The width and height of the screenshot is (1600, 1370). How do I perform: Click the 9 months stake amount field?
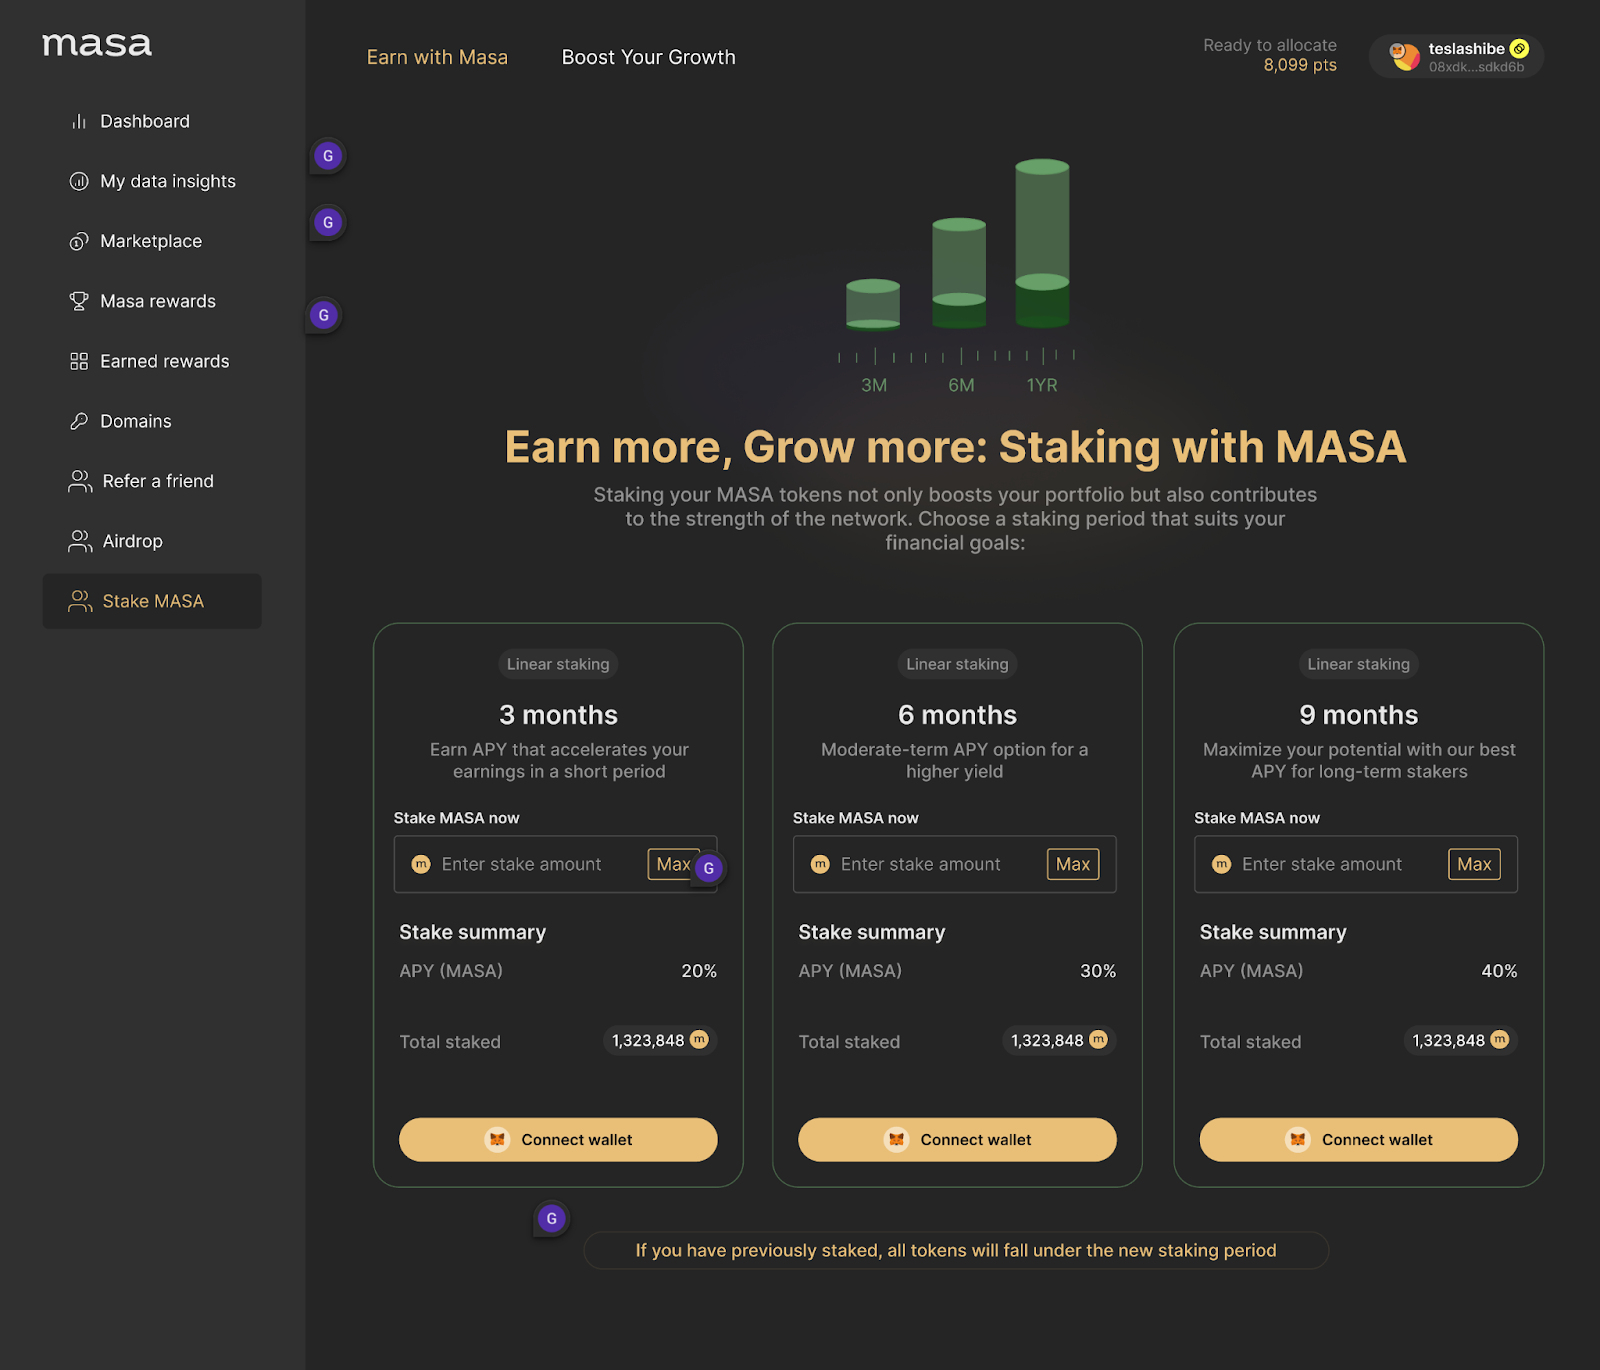[1356, 864]
